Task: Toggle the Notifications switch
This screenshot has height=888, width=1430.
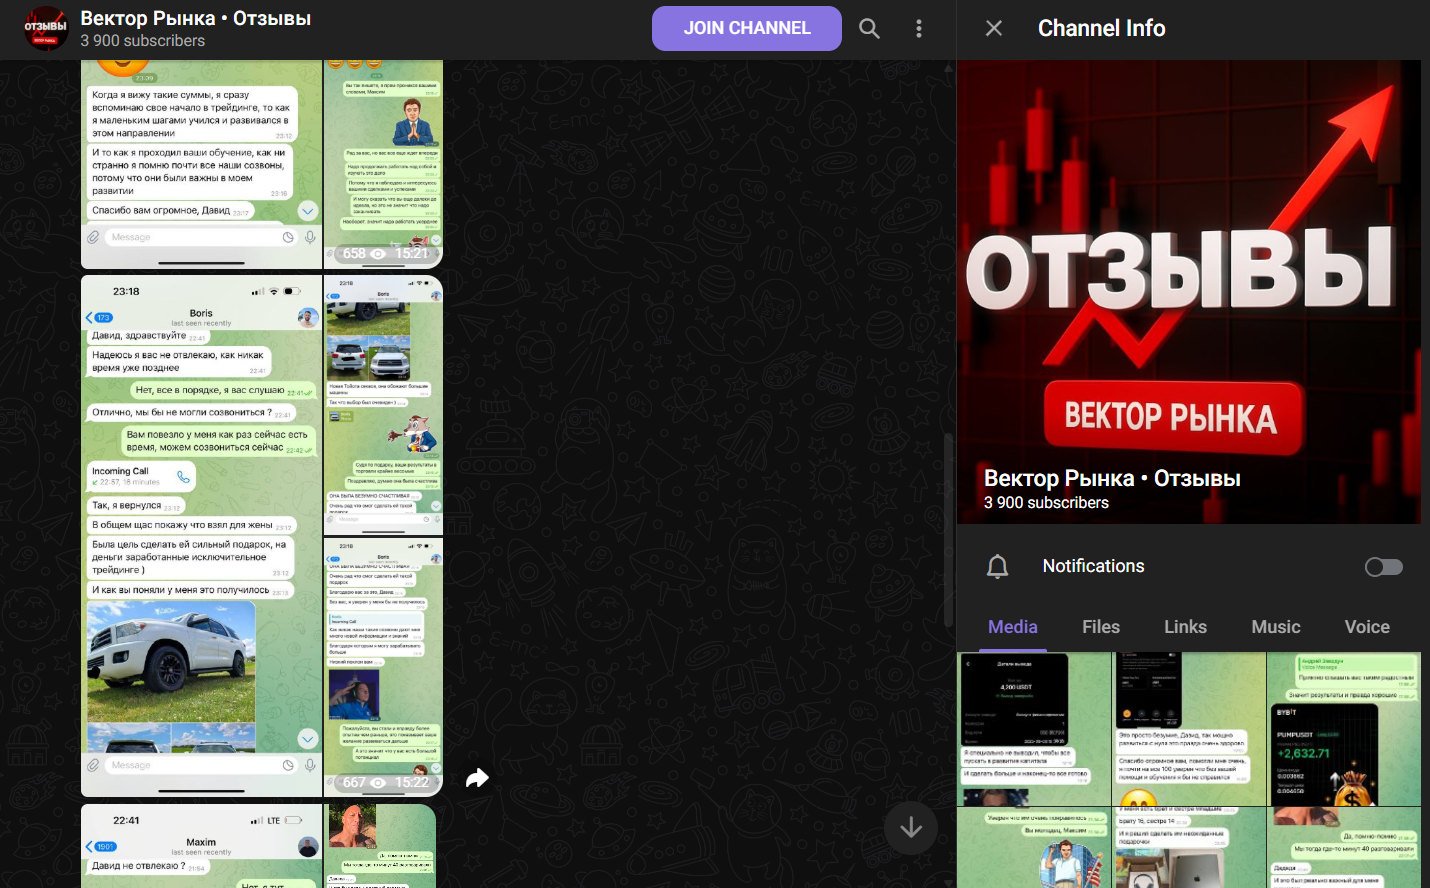Action: (x=1384, y=567)
